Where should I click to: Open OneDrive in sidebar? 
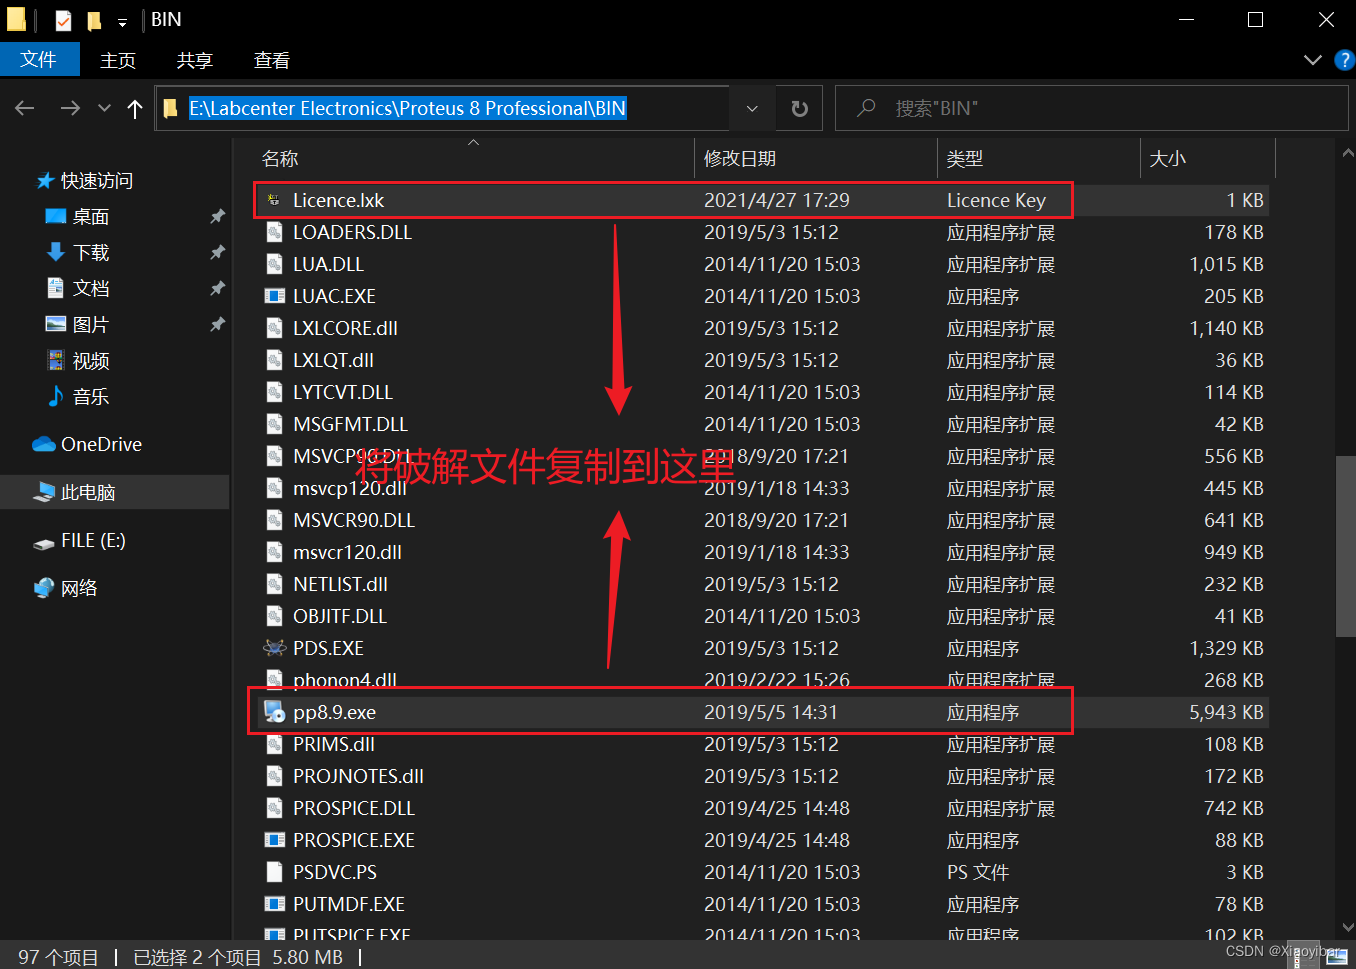coord(87,444)
